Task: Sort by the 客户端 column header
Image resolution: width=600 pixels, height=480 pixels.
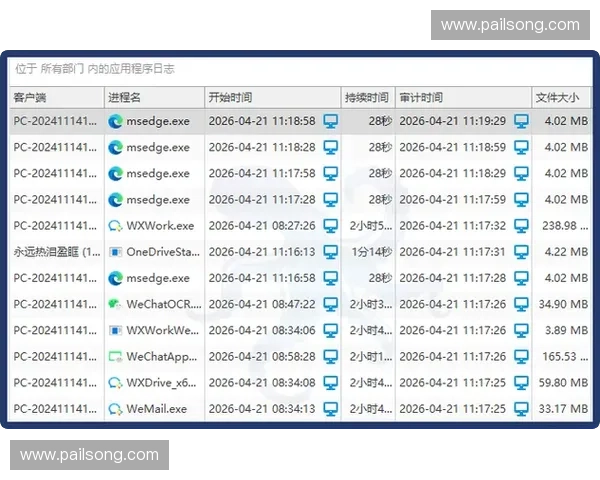Action: click(x=56, y=97)
